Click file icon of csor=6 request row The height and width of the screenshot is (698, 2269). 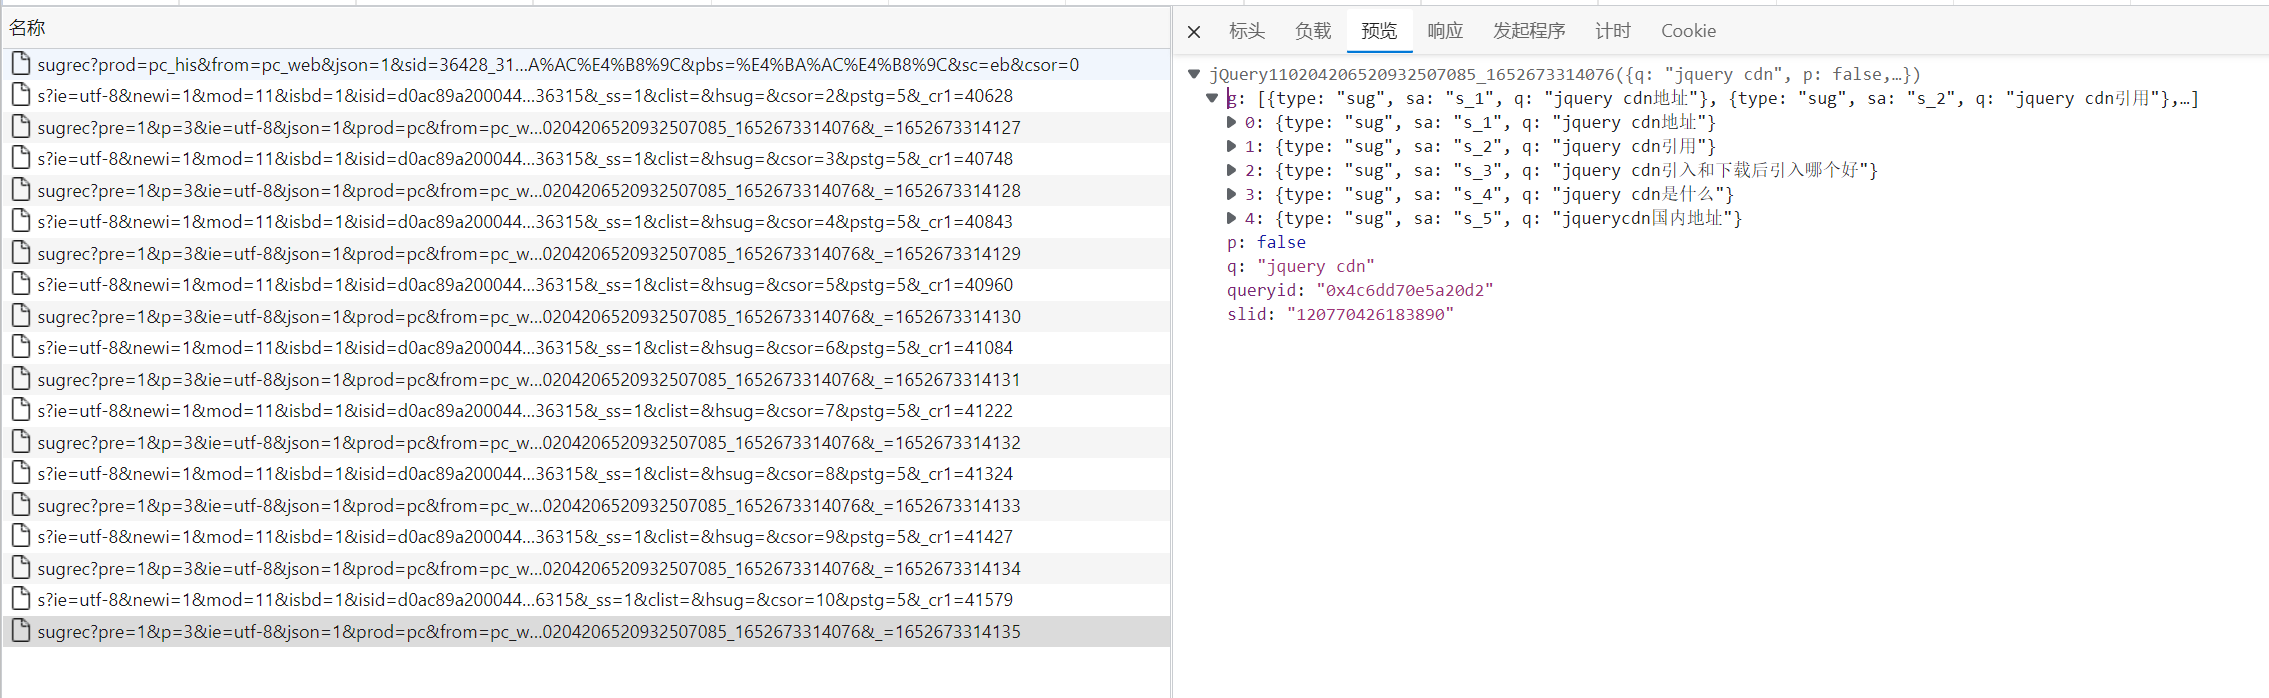[20, 347]
